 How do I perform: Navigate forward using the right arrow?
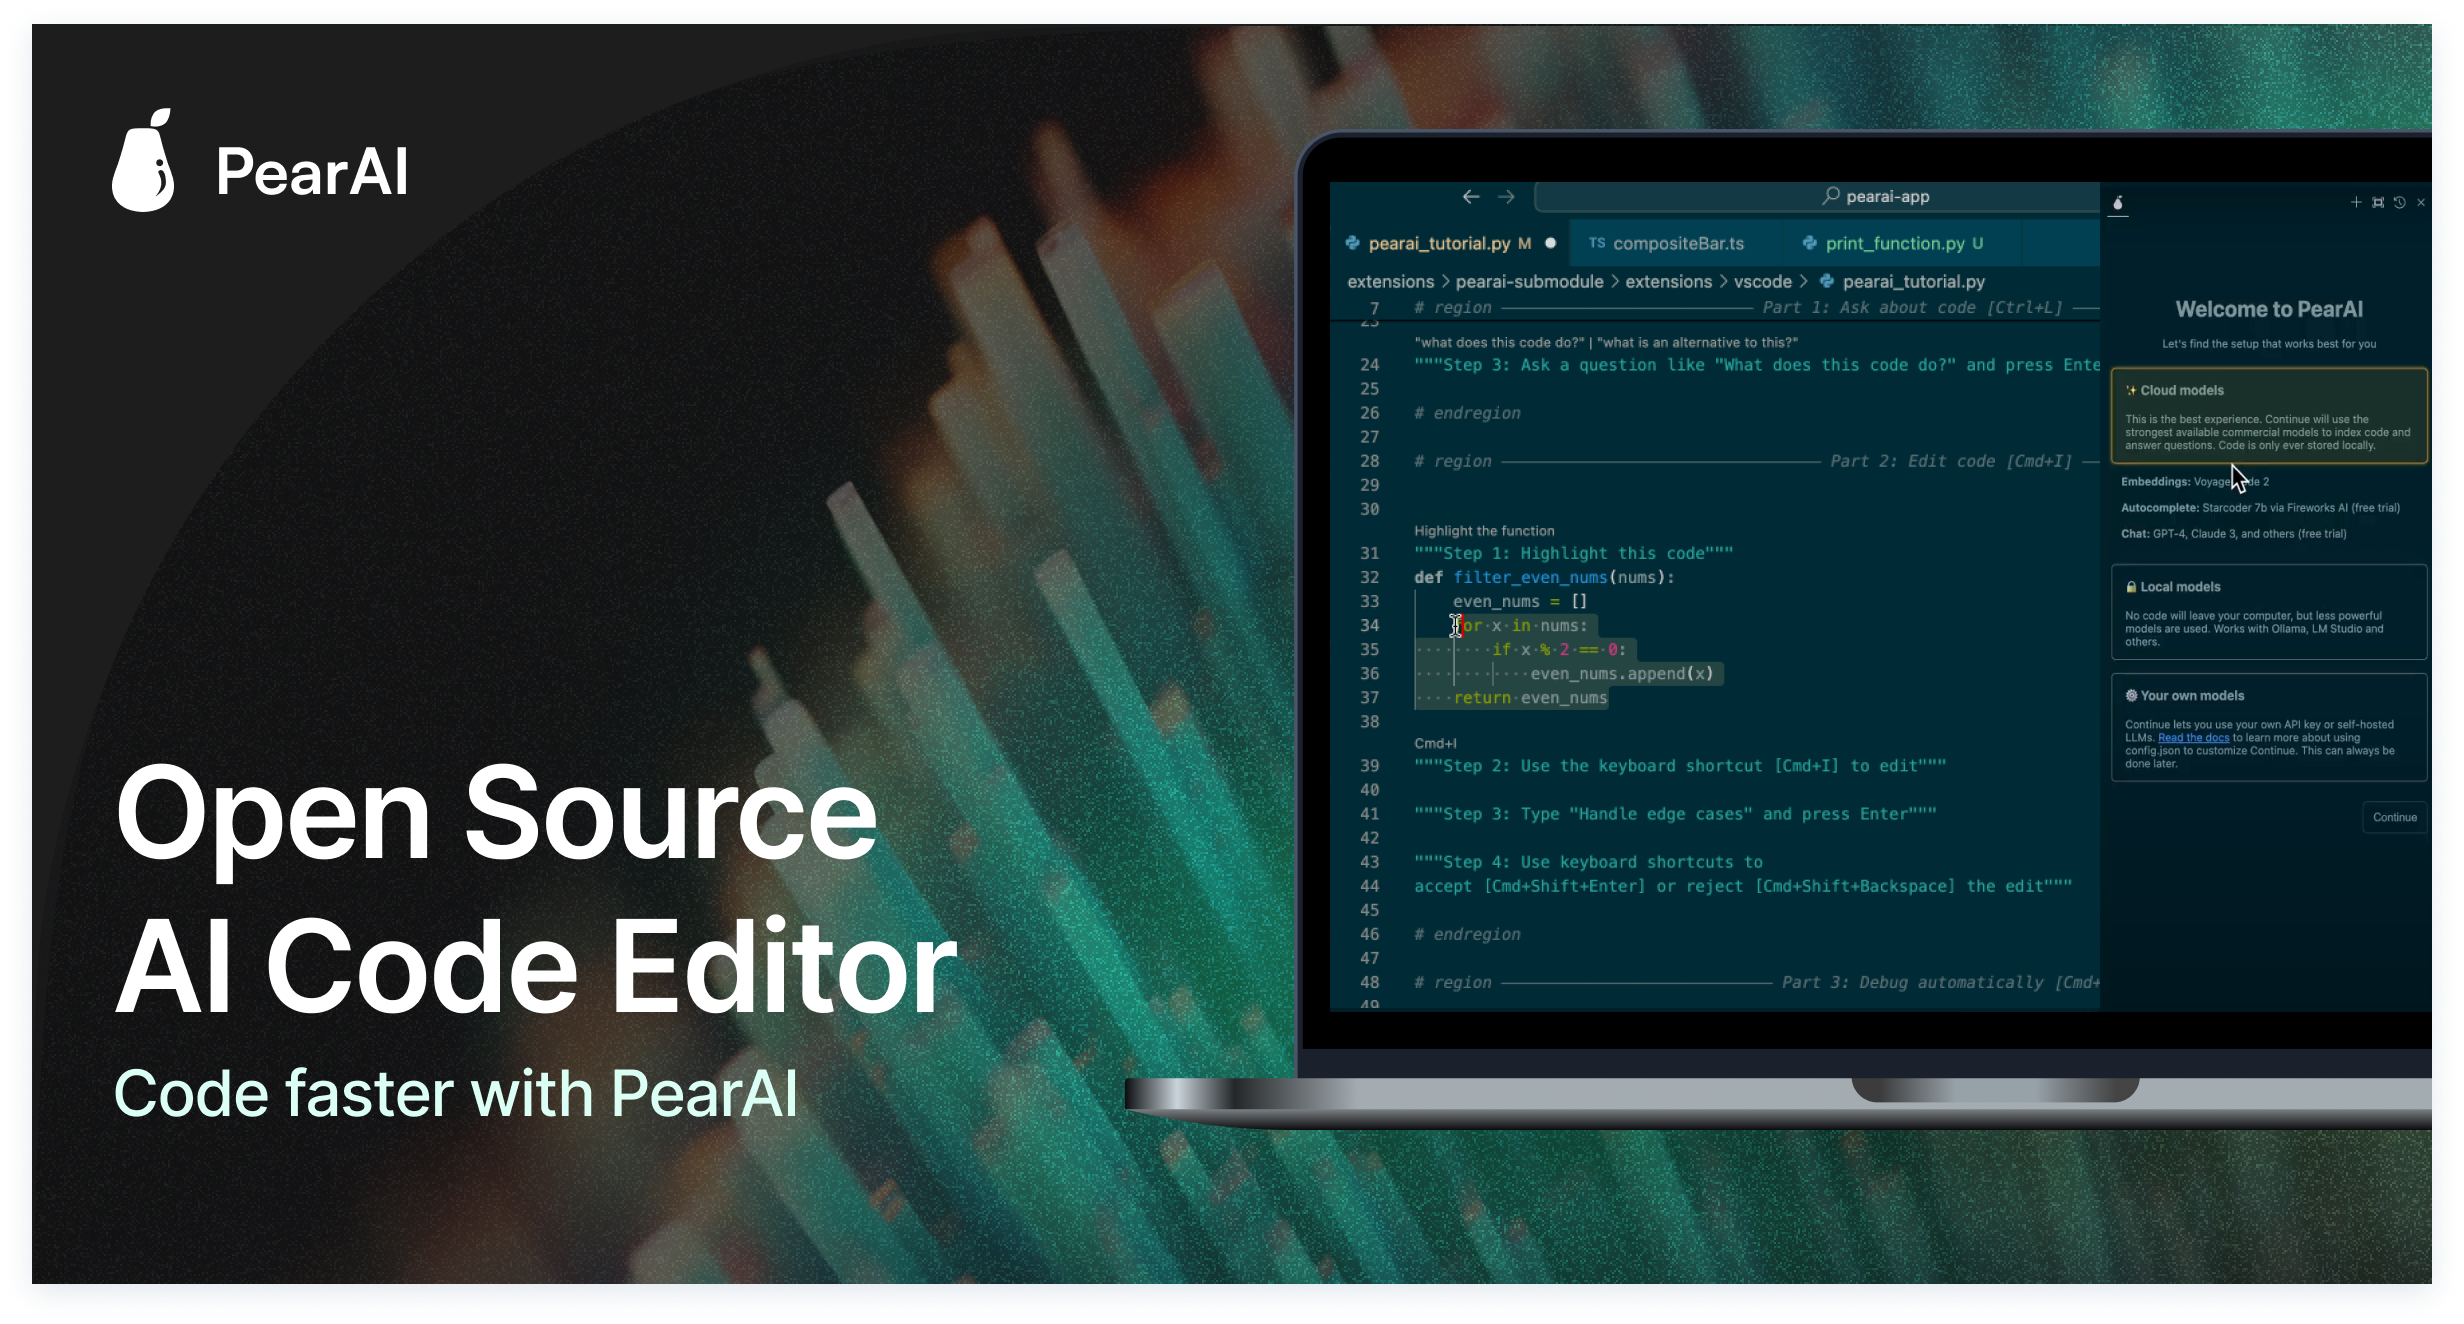(x=1507, y=196)
